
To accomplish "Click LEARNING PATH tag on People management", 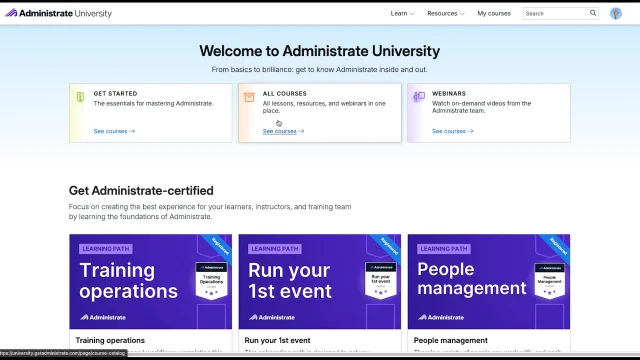I will [444, 249].
